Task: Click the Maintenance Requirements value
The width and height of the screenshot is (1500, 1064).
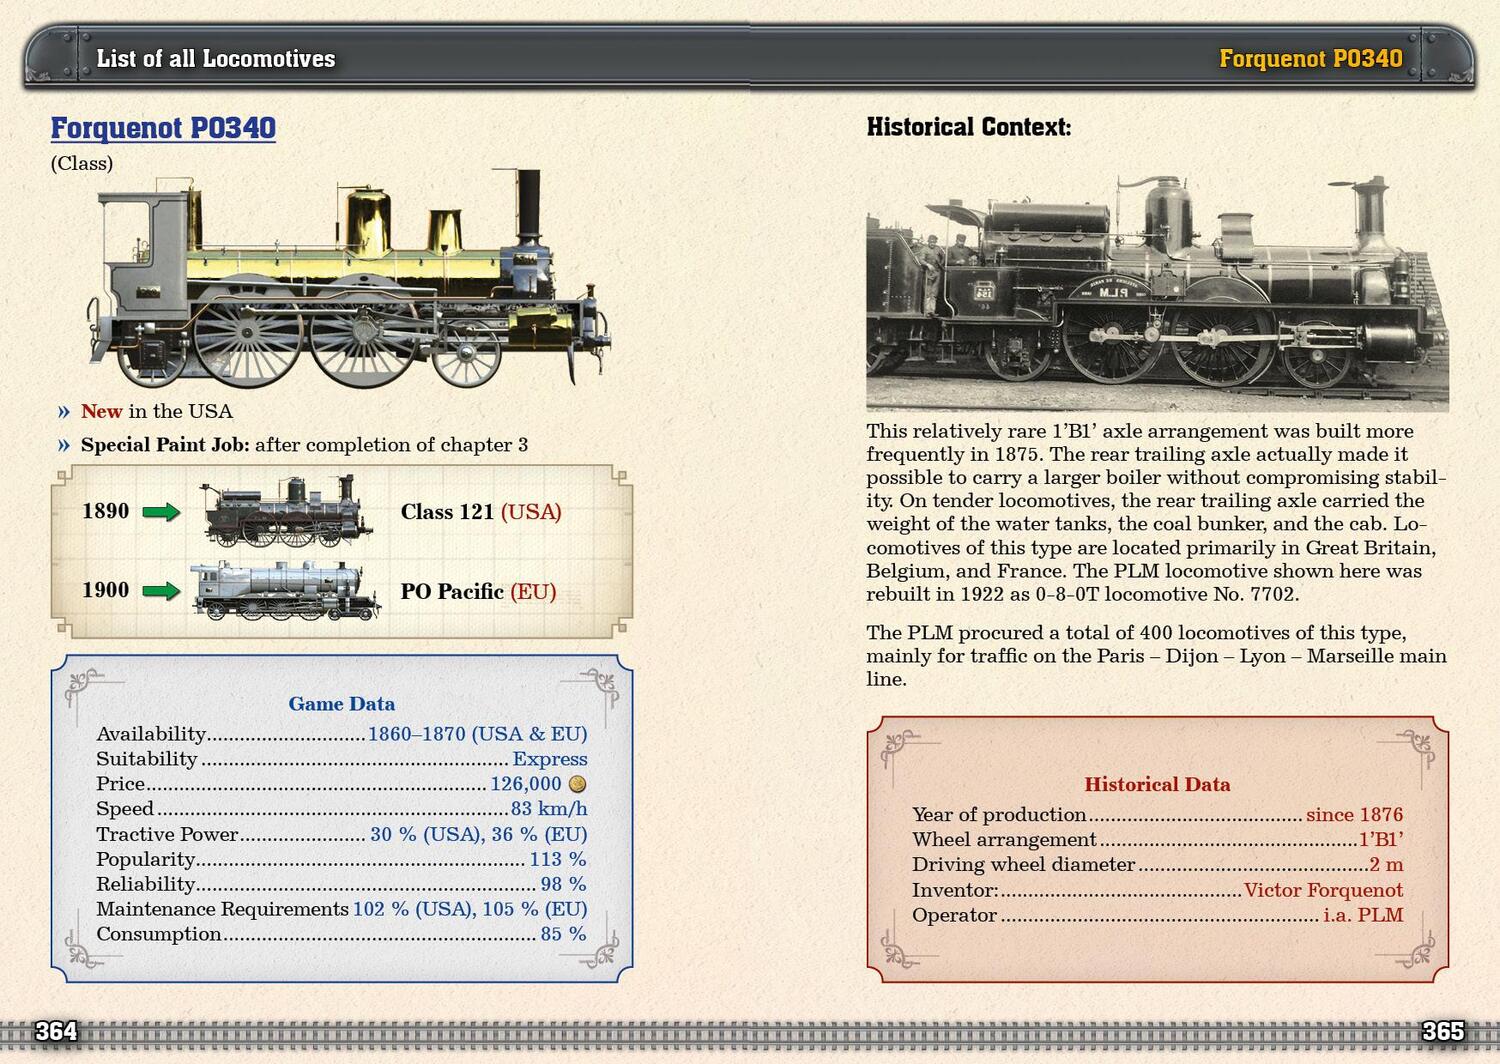Action: [470, 909]
